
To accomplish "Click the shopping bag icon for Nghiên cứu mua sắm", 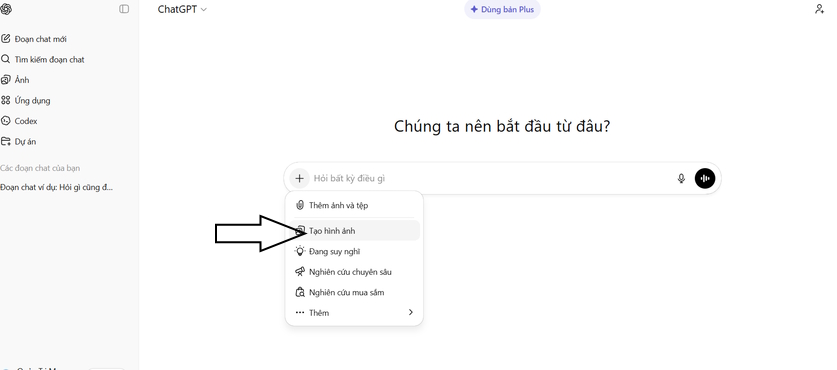I will (x=300, y=292).
